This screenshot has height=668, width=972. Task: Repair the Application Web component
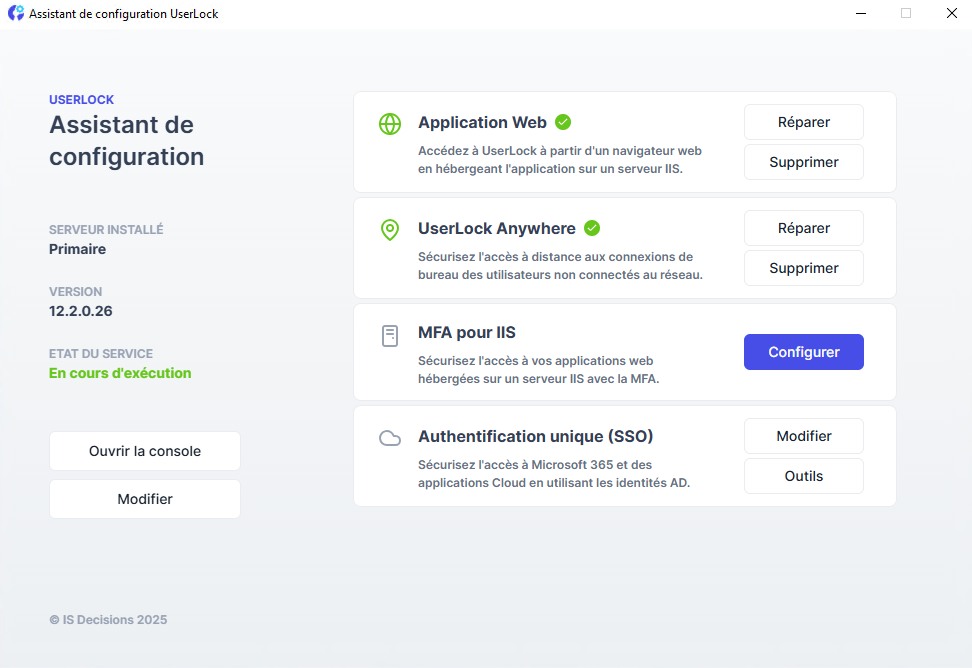(x=803, y=122)
